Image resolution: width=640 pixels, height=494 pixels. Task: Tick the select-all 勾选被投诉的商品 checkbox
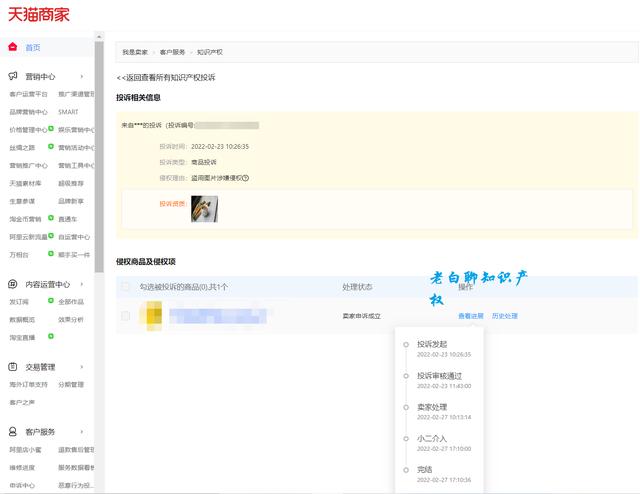(x=125, y=287)
